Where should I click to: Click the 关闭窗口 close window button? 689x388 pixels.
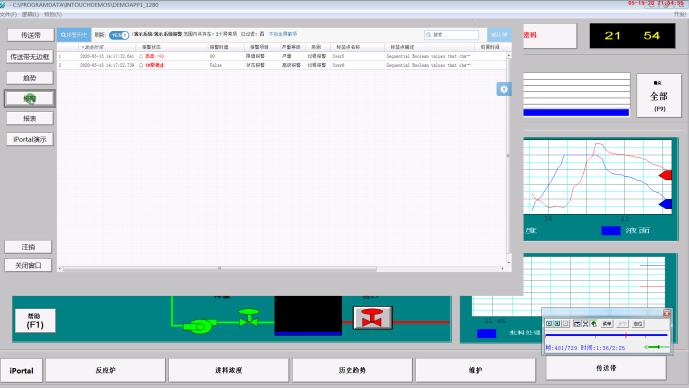click(28, 265)
